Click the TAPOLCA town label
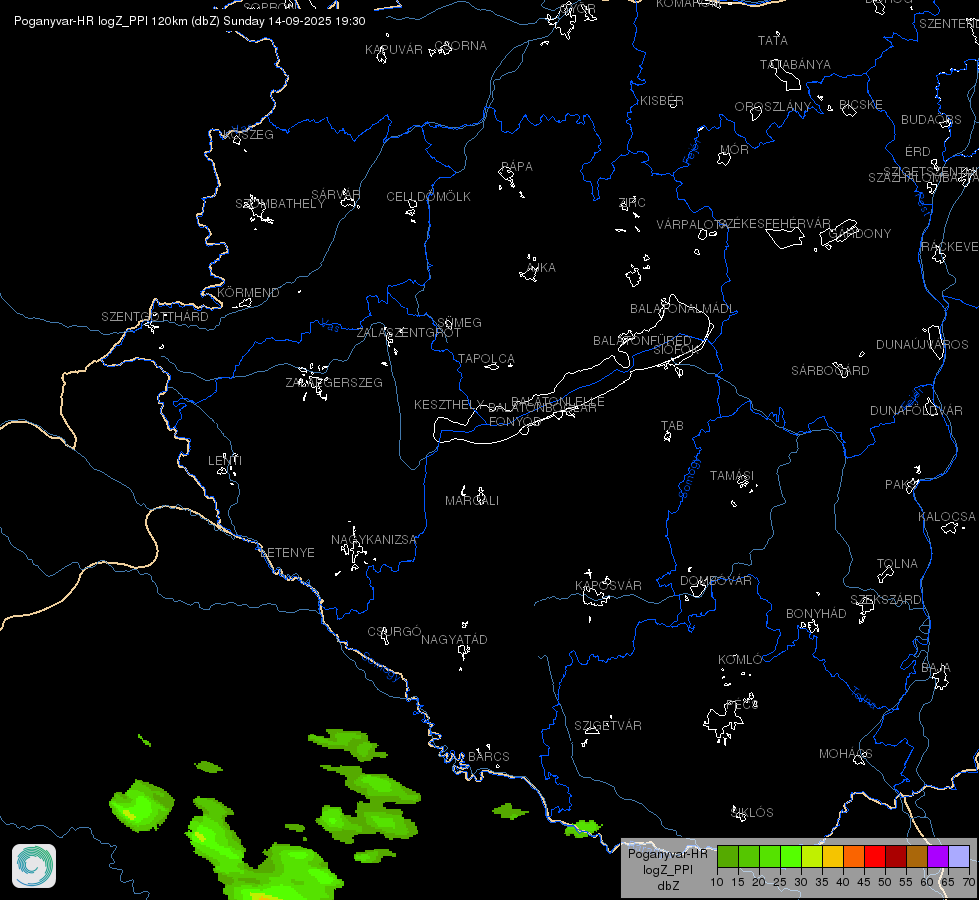This screenshot has width=979, height=900. [486, 359]
